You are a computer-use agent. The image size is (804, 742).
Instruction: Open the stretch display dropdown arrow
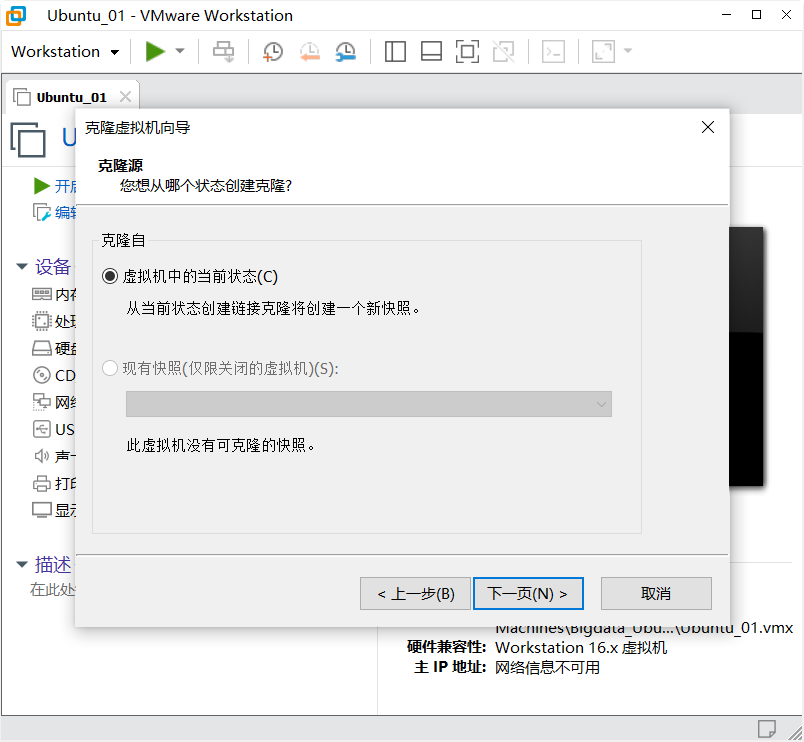pyautogui.click(x=628, y=51)
